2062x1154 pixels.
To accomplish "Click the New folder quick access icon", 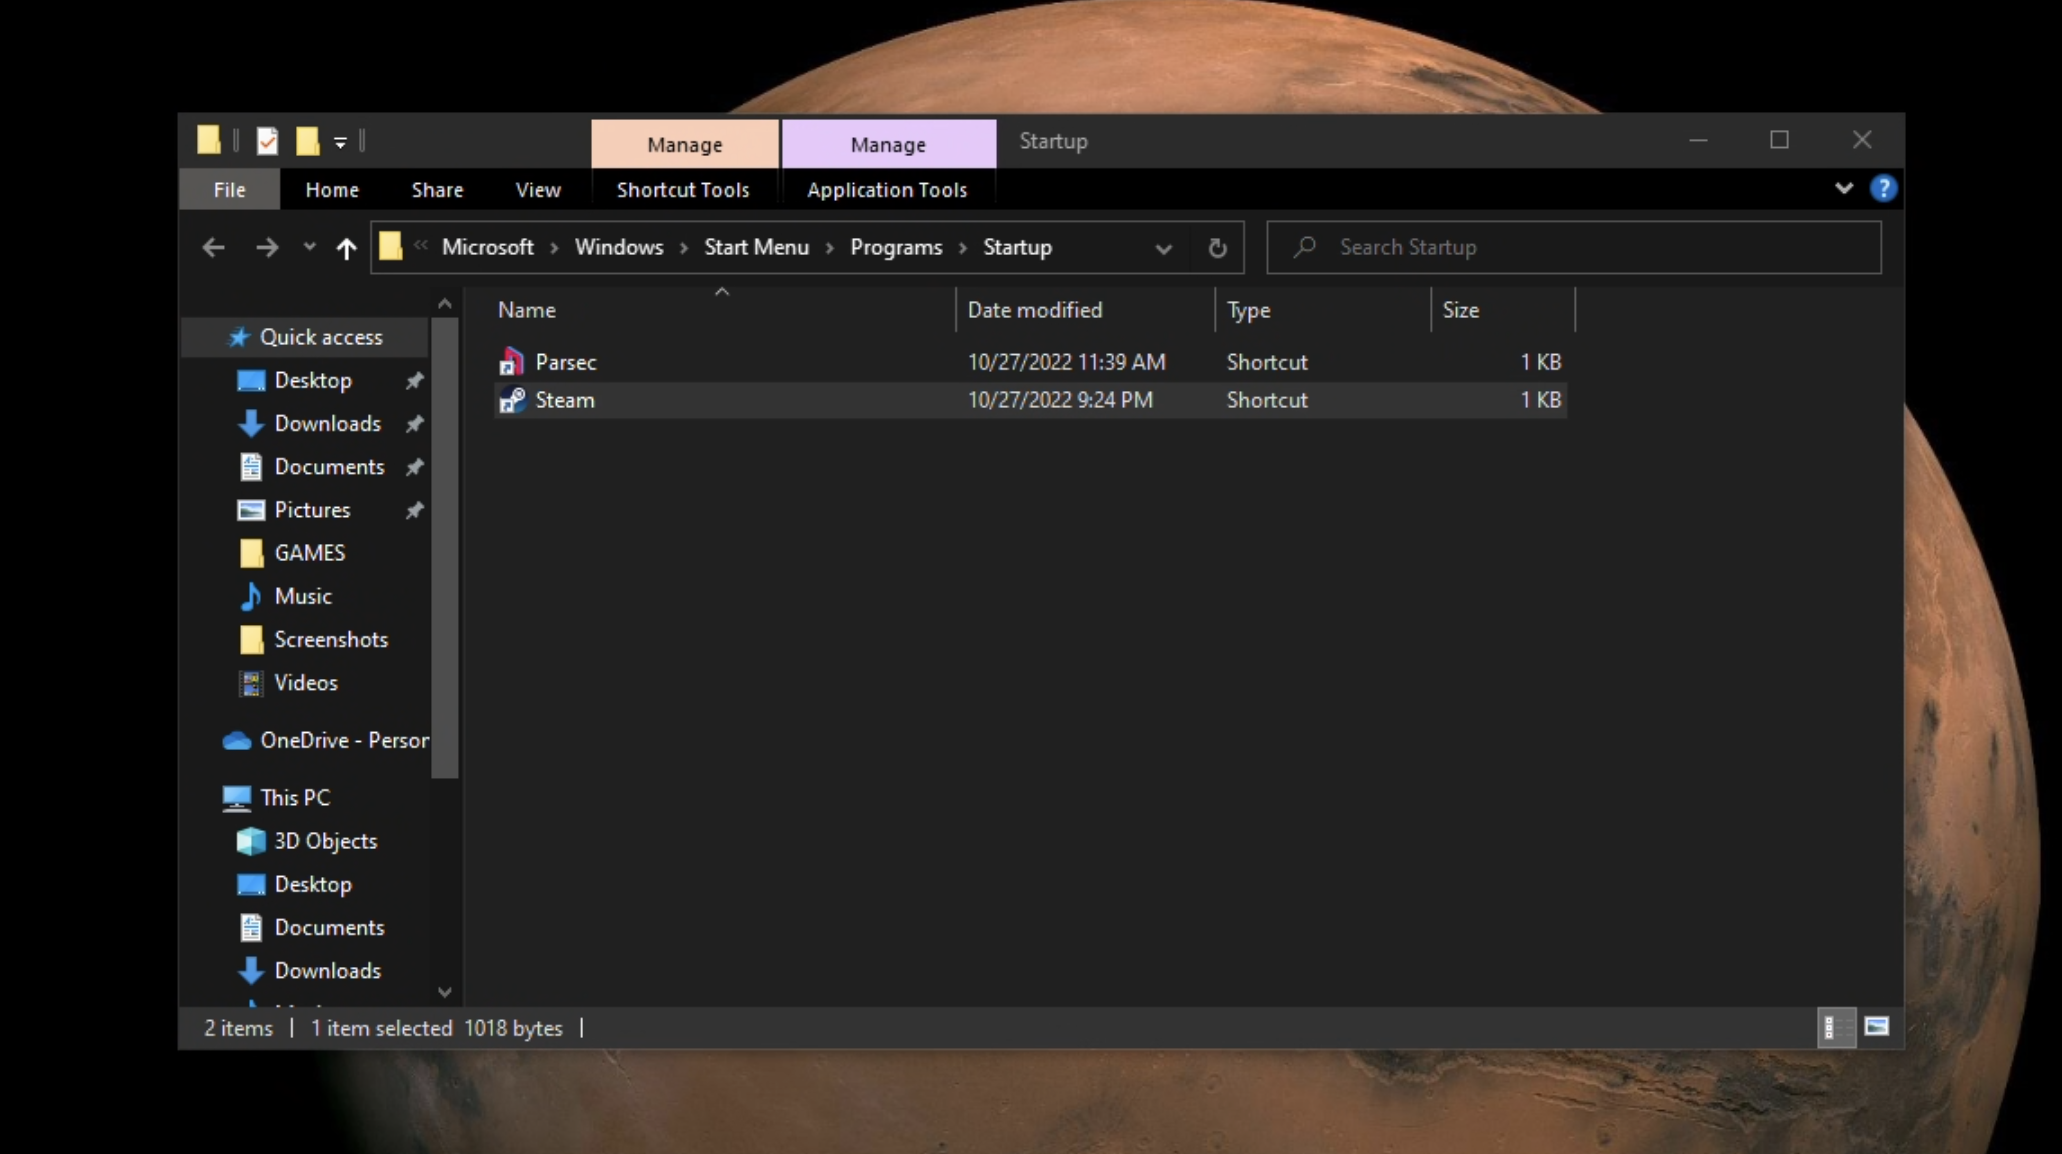I will (308, 141).
